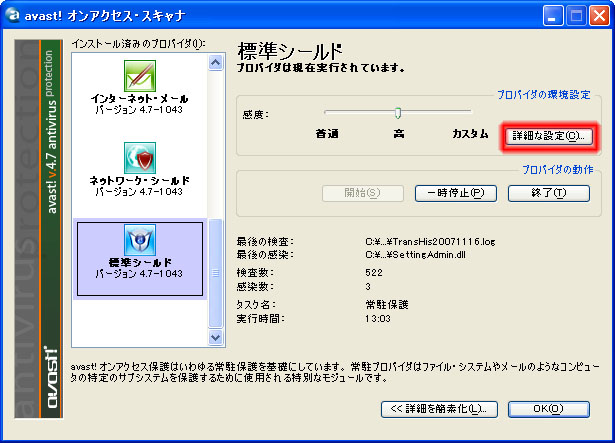
Task: Click the 終了(T) terminate button
Action: (549, 193)
